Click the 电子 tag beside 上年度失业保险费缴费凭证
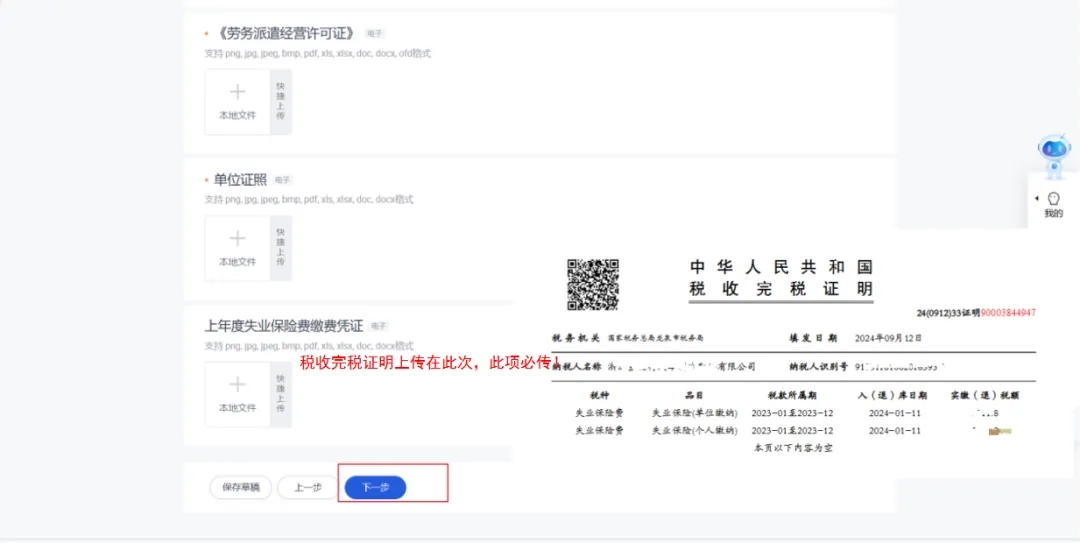The width and height of the screenshot is (1080, 543). (x=379, y=326)
